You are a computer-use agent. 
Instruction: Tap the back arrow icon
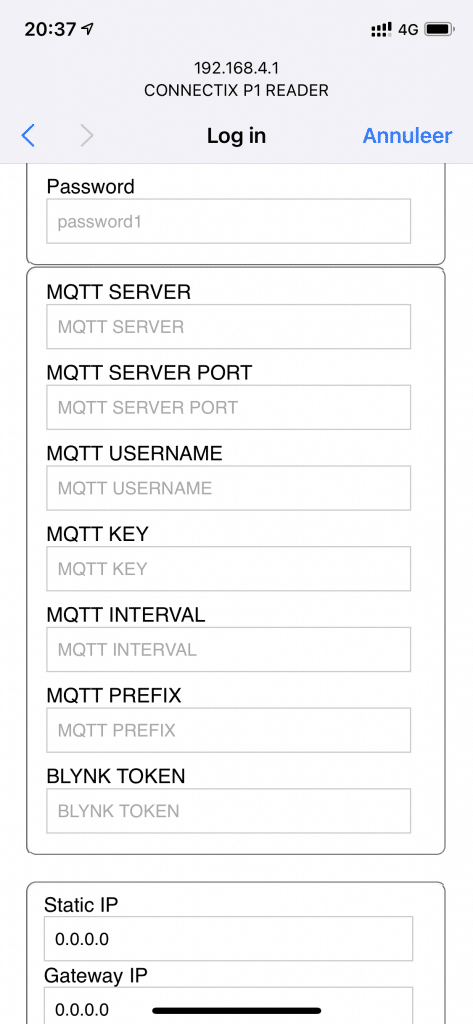pyautogui.click(x=27, y=136)
